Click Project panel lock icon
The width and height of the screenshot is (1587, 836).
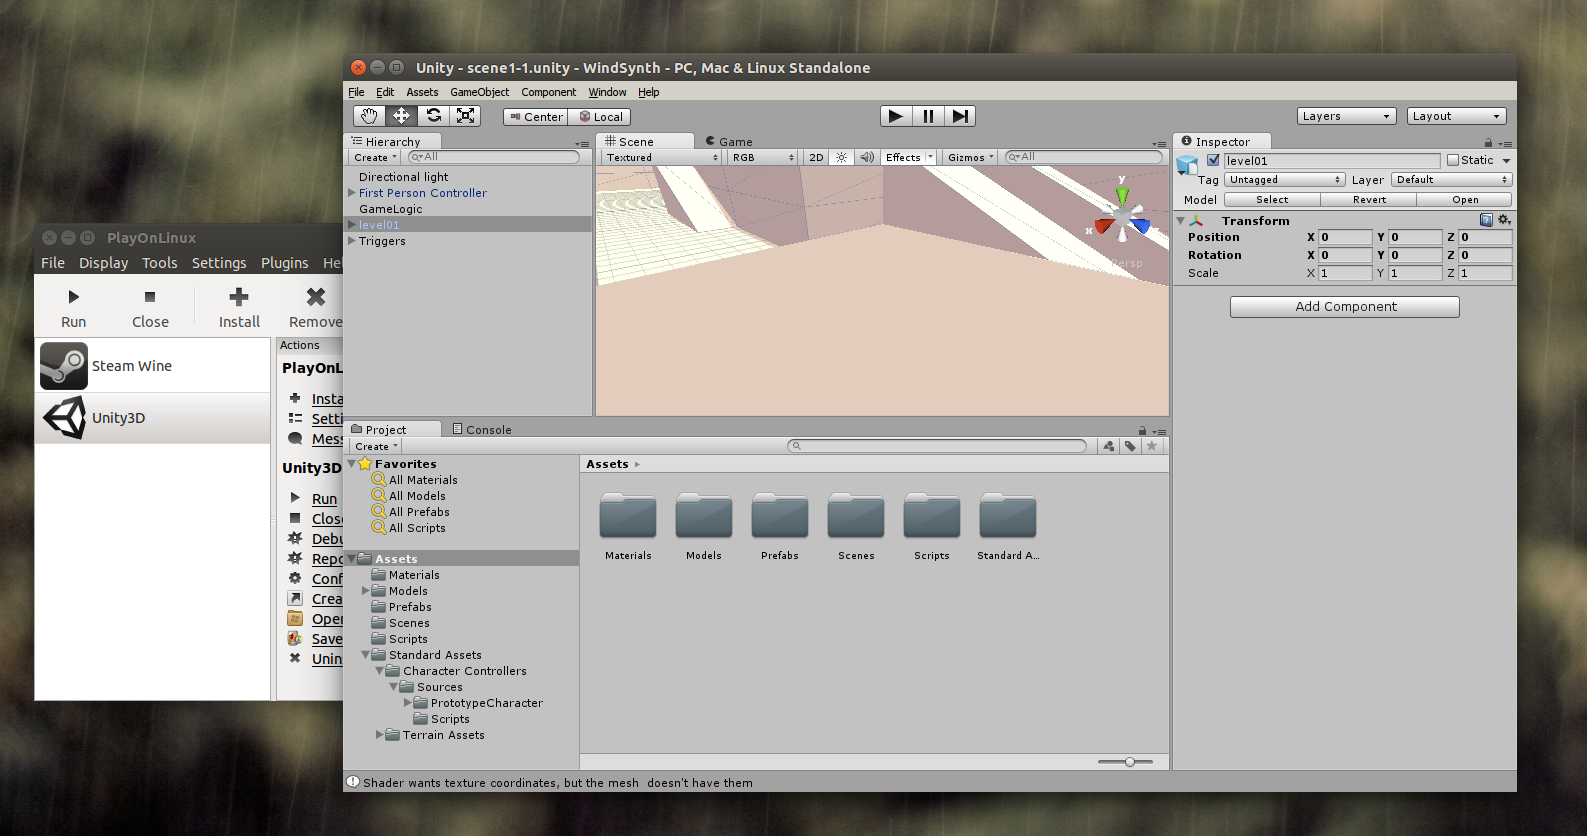tap(1142, 431)
